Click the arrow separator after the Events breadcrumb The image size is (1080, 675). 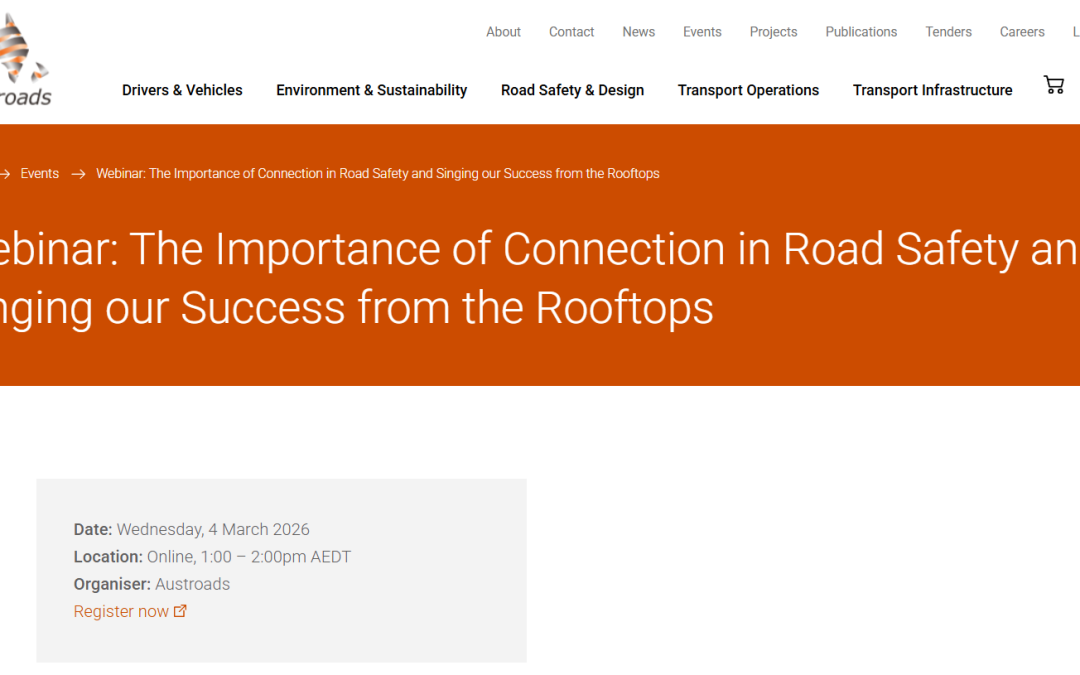pyautogui.click(x=76, y=173)
